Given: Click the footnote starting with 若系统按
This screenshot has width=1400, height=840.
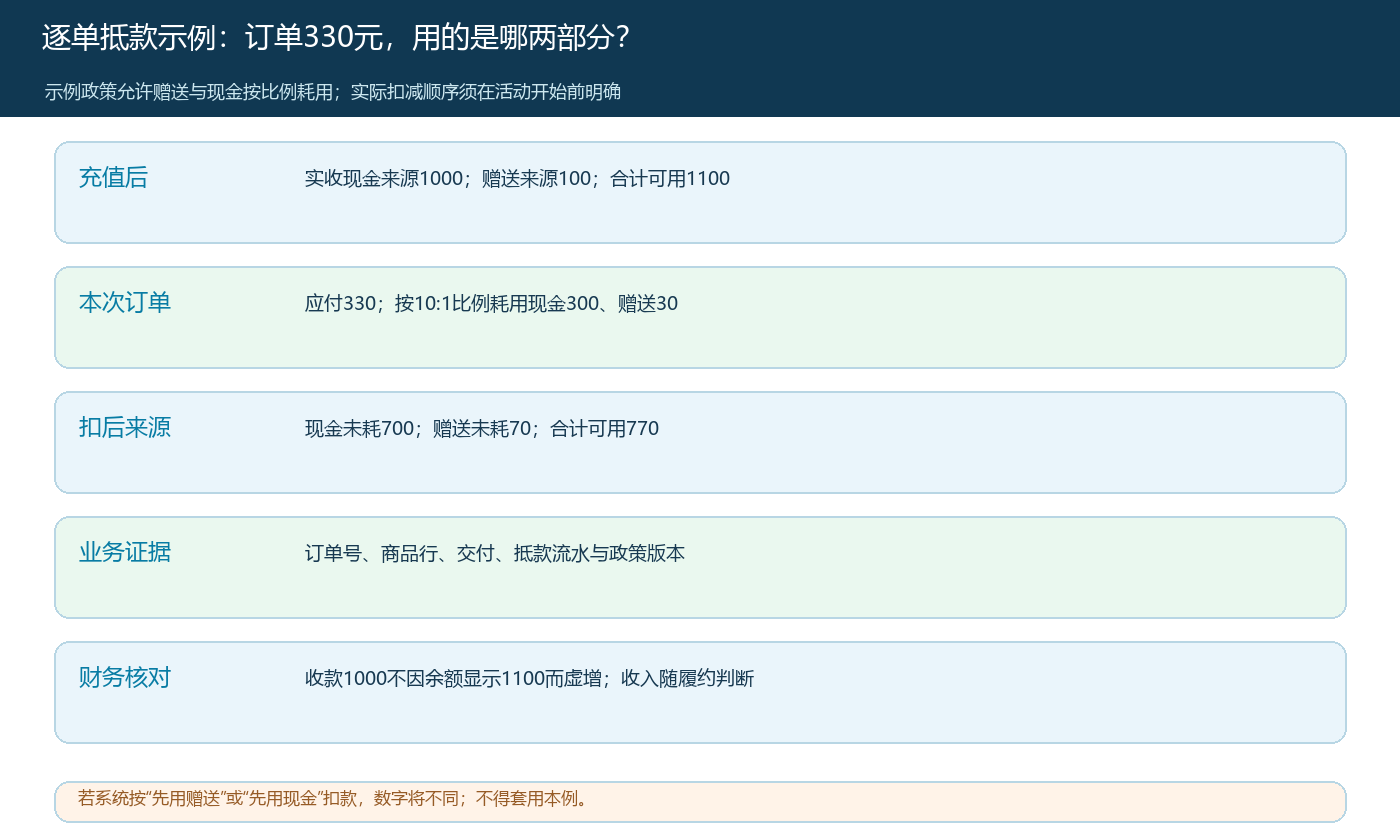Looking at the screenshot, I should (335, 799).
